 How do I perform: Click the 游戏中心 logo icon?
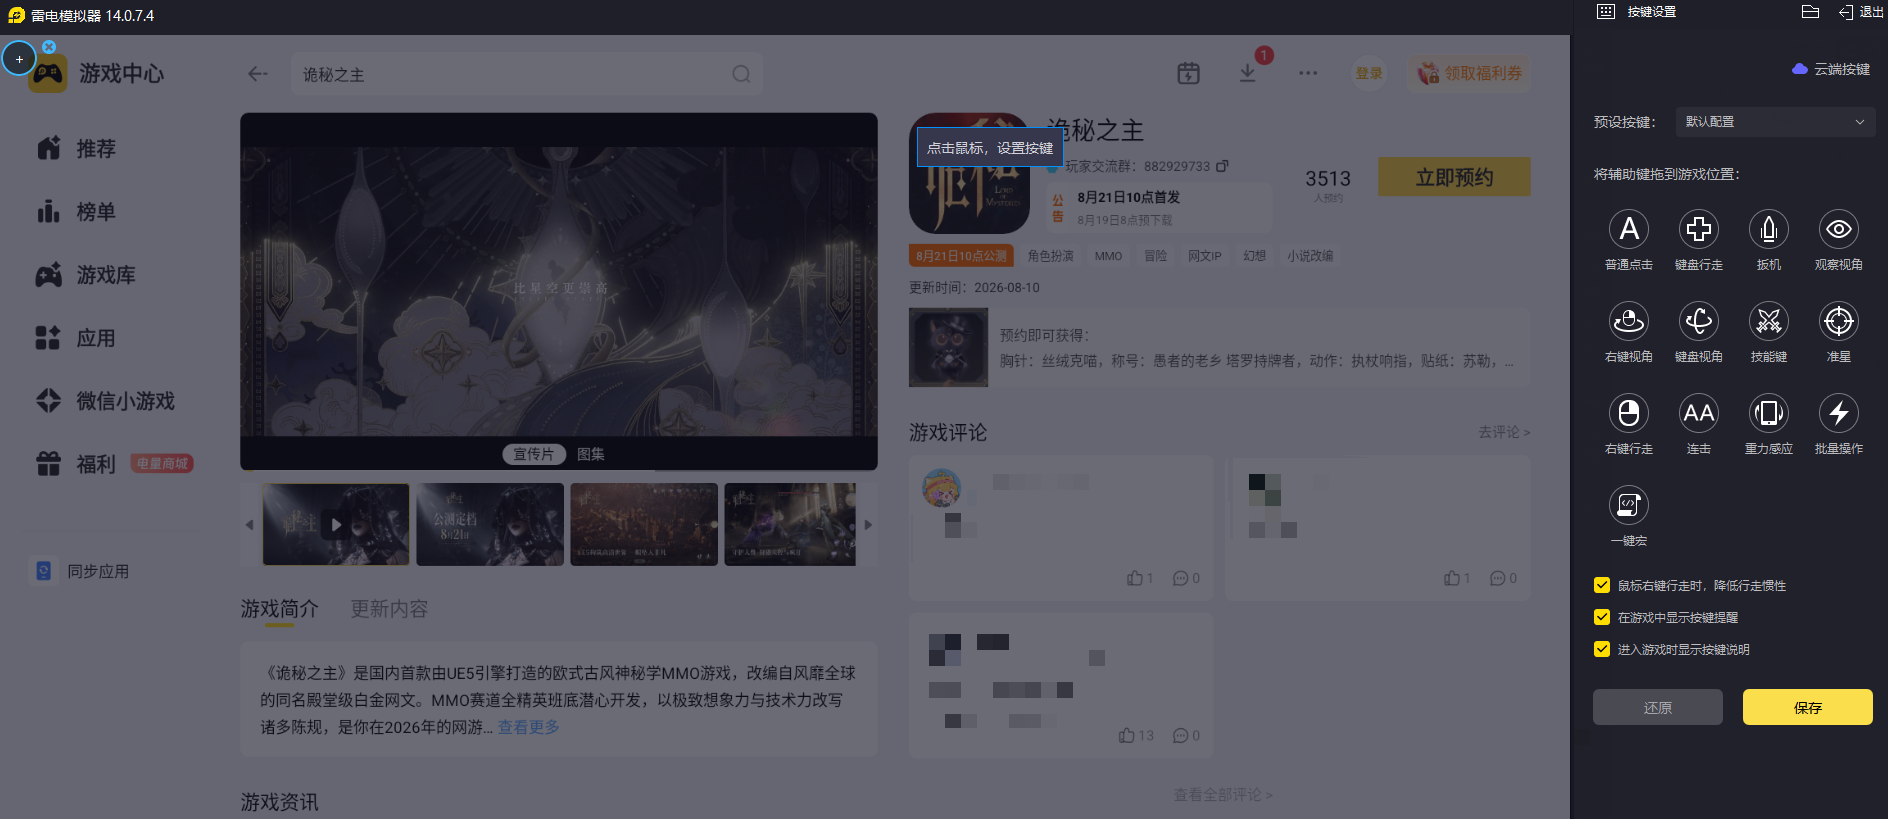[x=48, y=73]
